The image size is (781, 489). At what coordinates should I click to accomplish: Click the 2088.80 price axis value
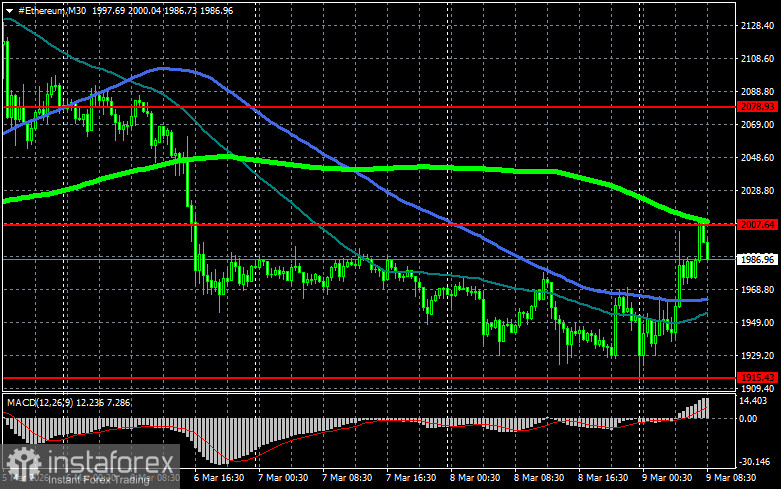coord(758,92)
